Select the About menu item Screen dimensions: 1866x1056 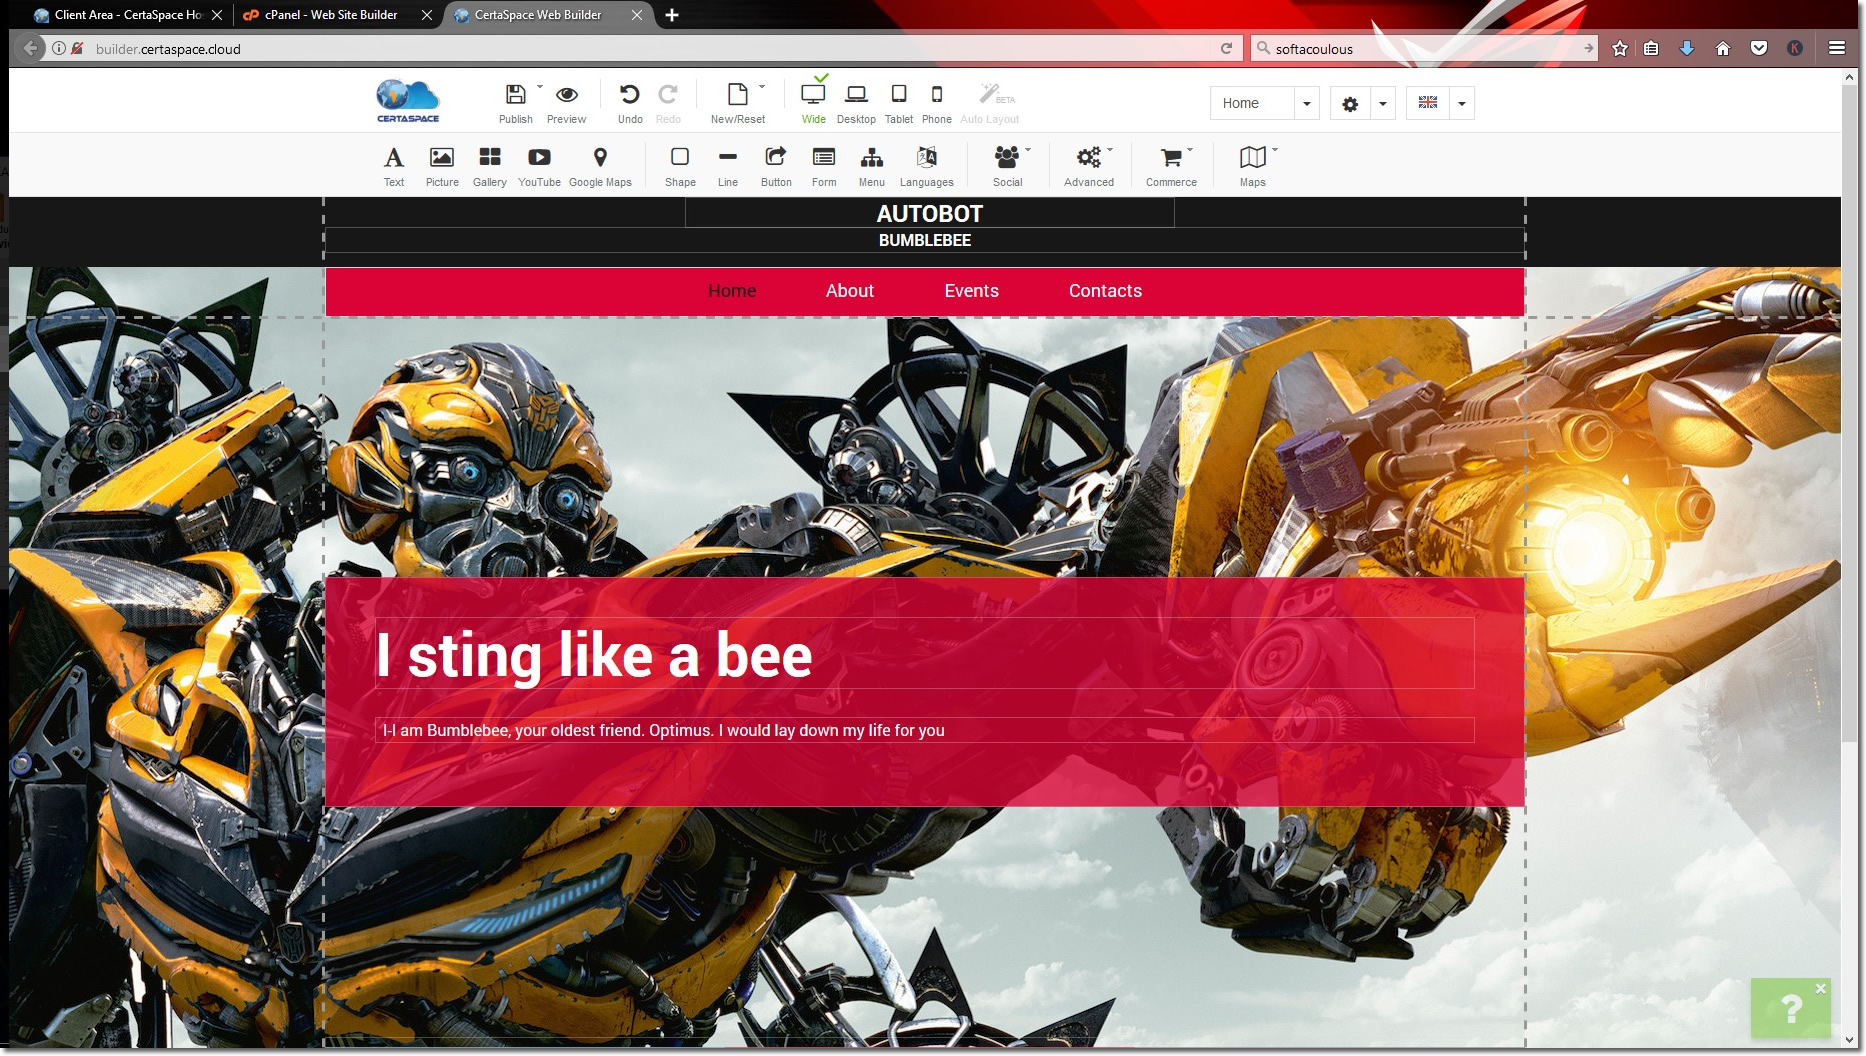pos(850,291)
